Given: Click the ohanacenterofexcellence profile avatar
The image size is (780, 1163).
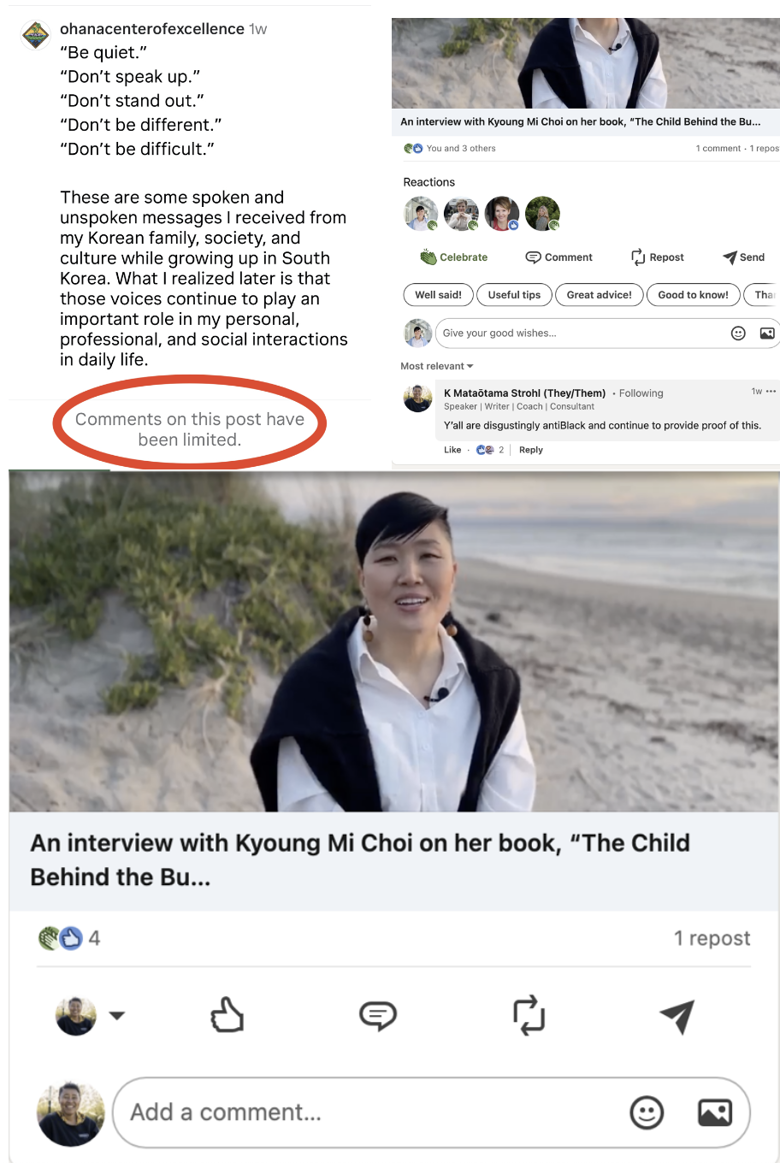Looking at the screenshot, I should (35, 35).
